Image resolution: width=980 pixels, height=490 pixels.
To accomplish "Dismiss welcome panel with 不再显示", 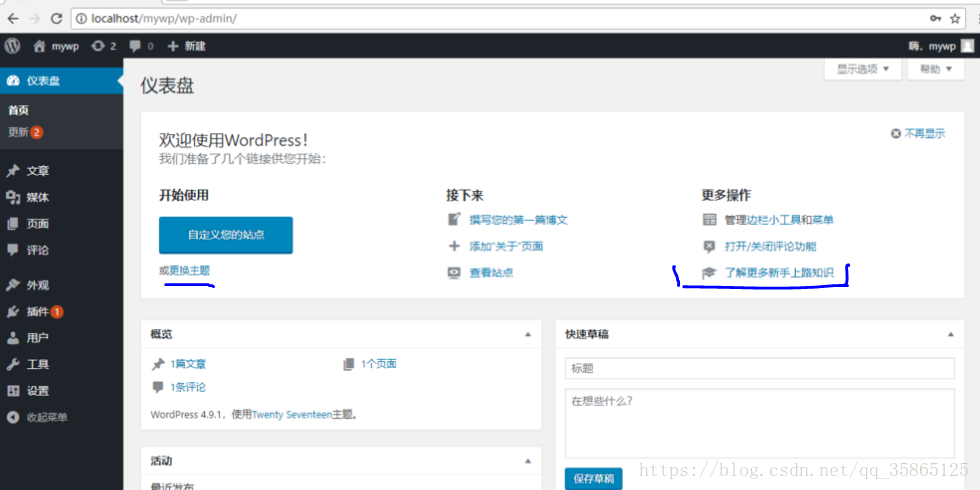I will tap(918, 133).
